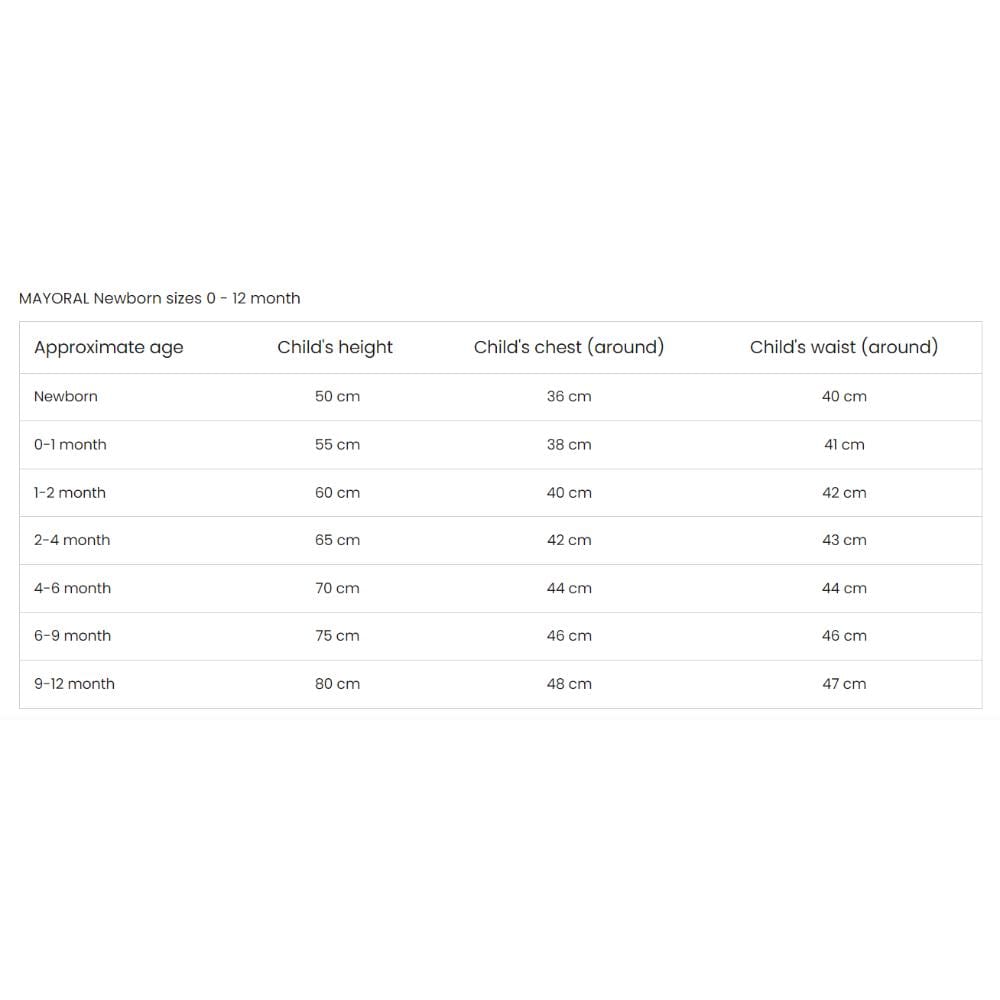Click the 9-12 month row label
The image size is (1000, 1000).
click(74, 684)
